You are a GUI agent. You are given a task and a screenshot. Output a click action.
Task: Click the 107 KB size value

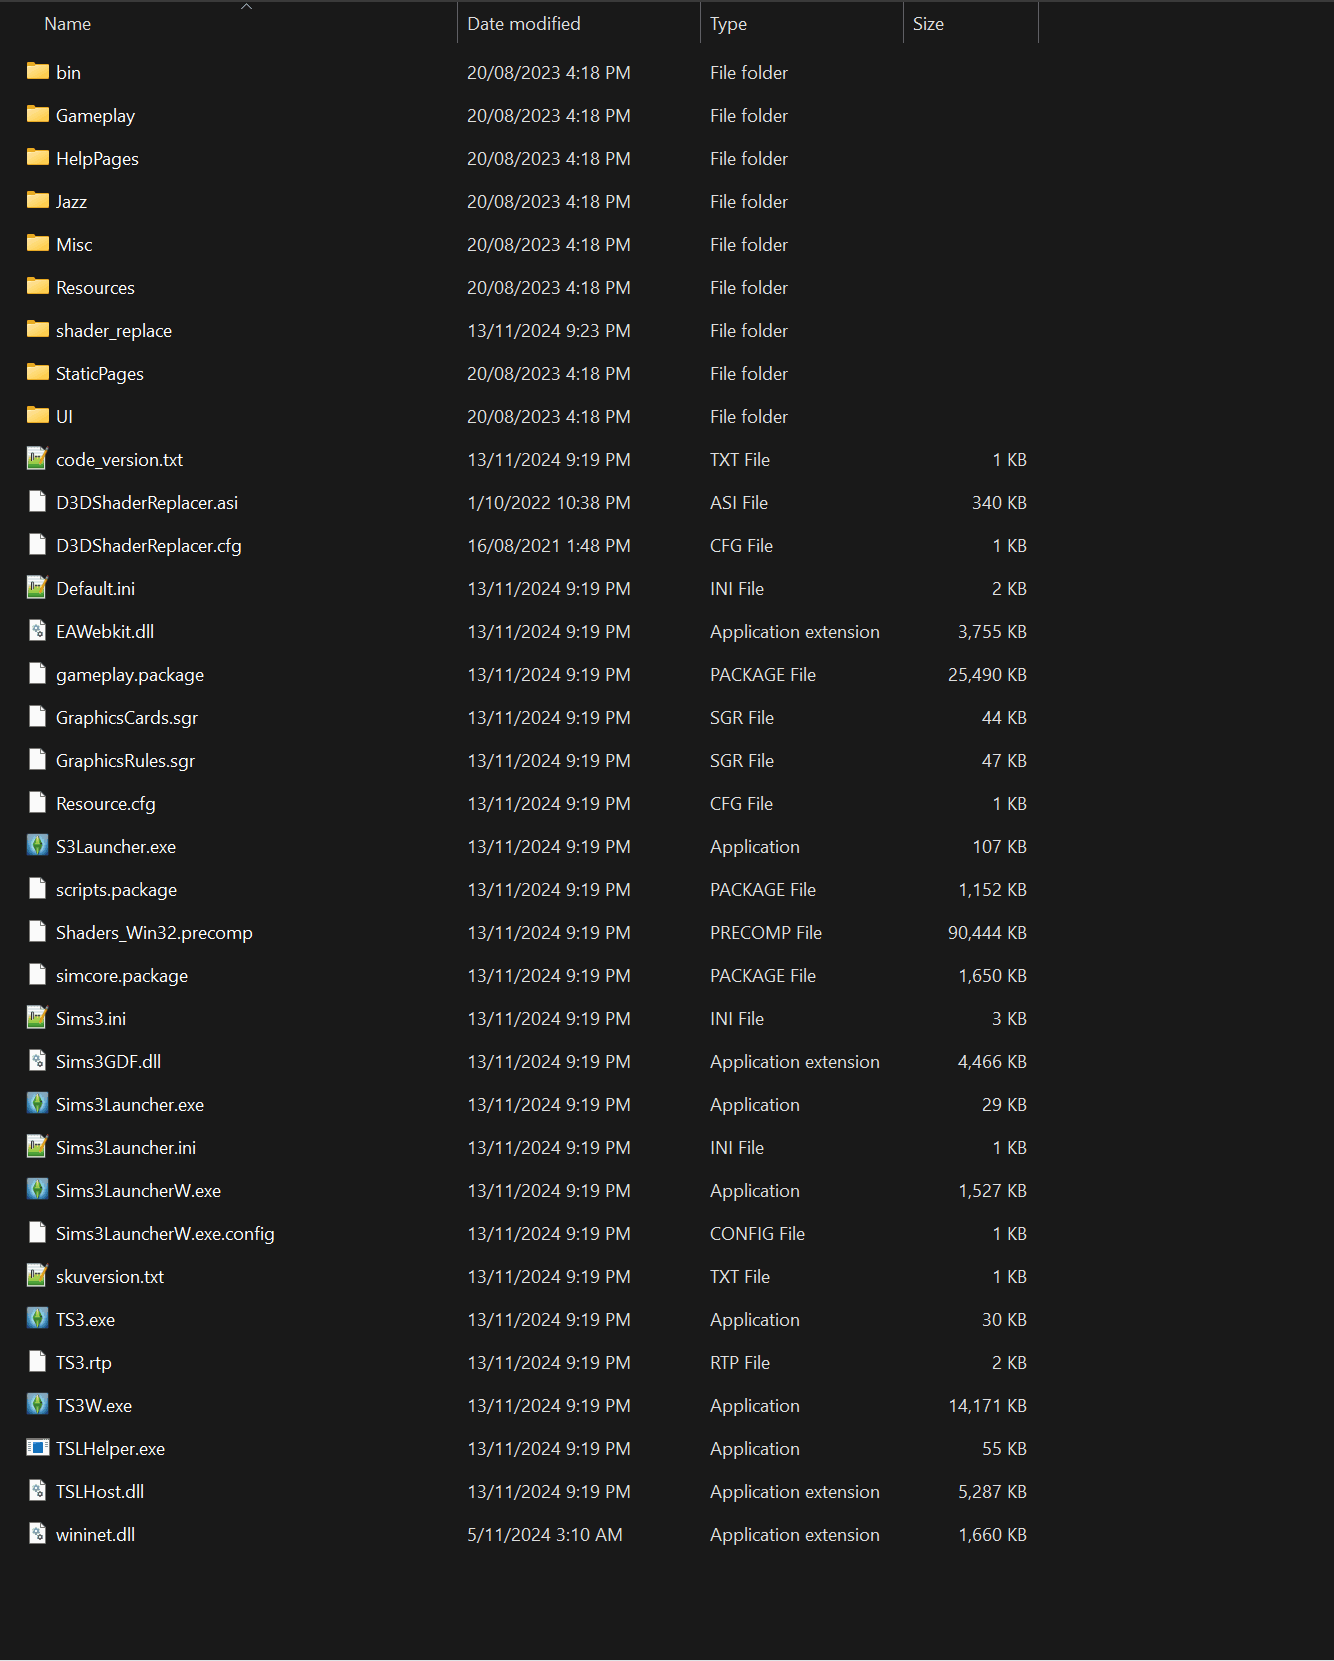(x=999, y=847)
